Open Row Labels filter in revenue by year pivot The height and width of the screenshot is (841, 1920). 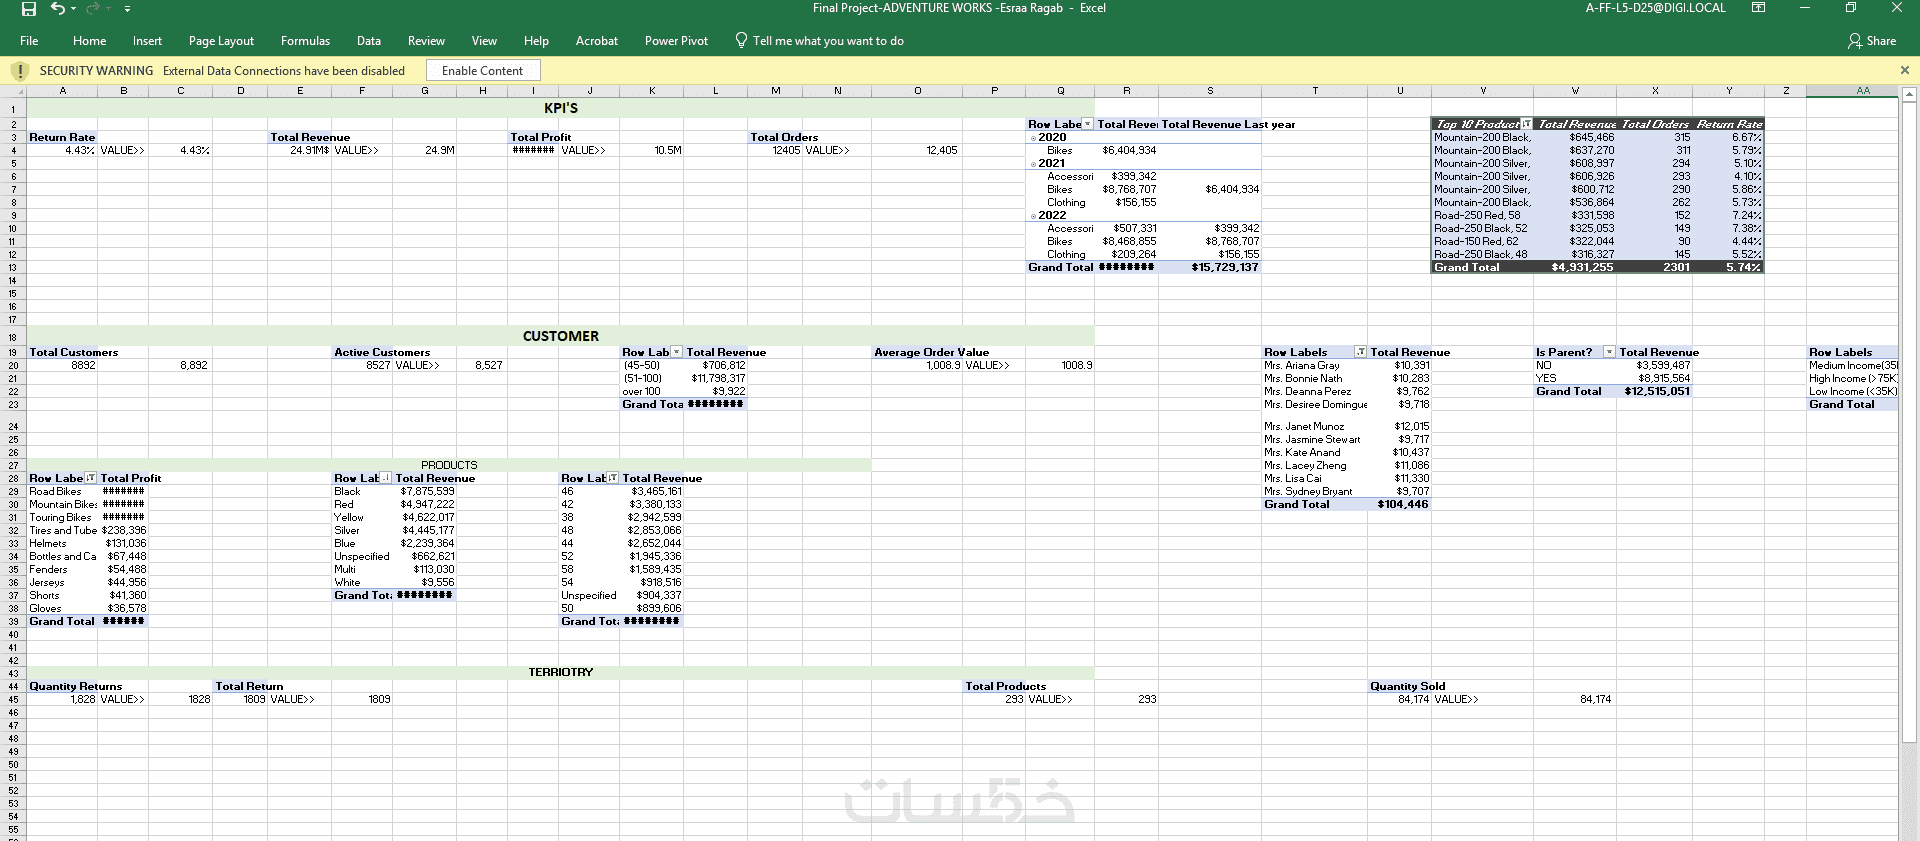[x=1088, y=124]
